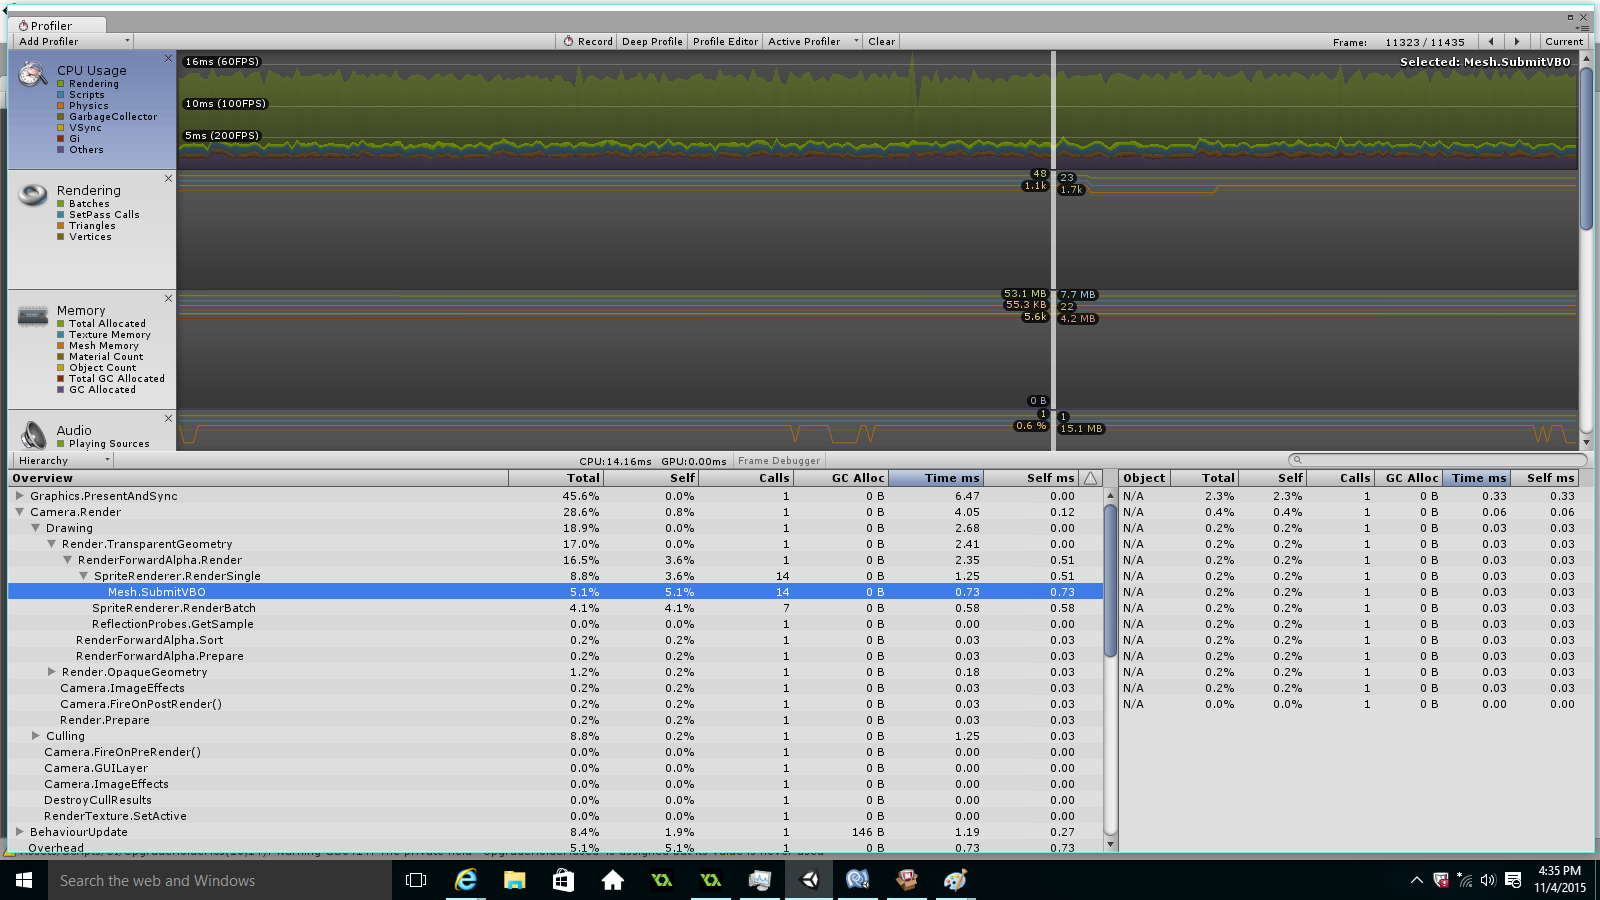Expand Graphics.PresentAndSync row
This screenshot has width=1600, height=900.
19,496
